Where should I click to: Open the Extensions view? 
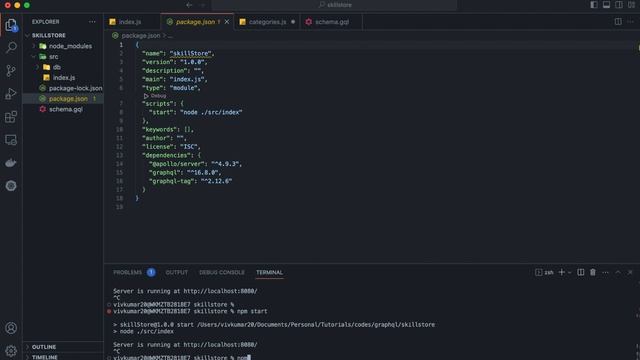[11, 117]
